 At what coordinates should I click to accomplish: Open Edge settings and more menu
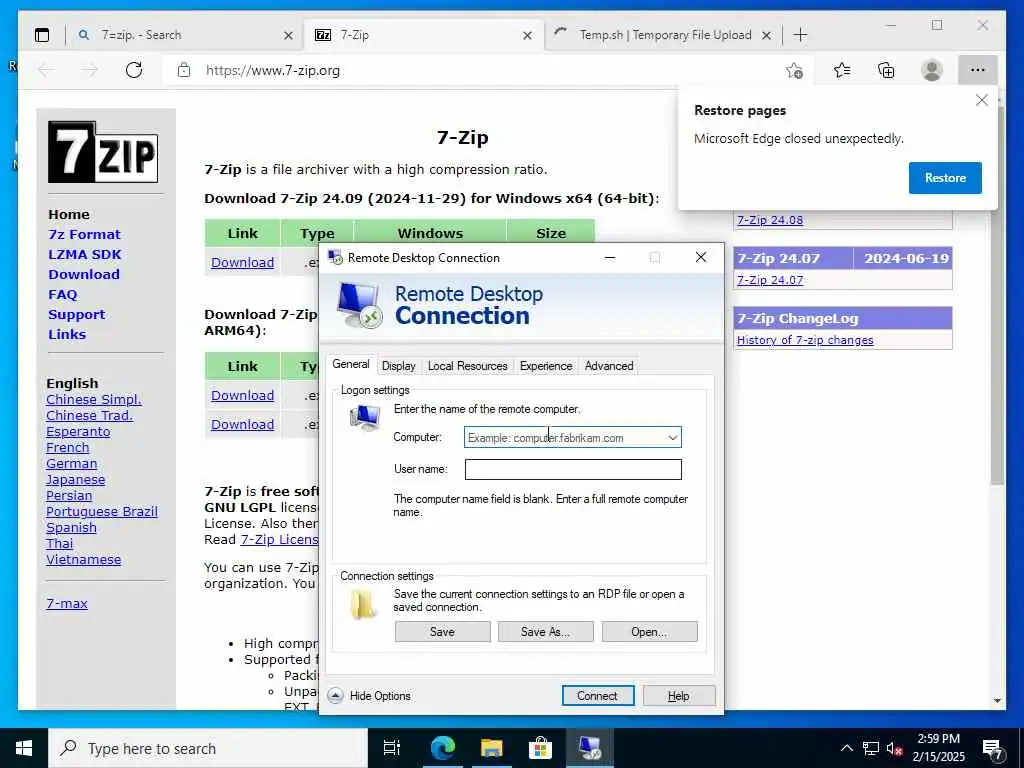[x=978, y=70]
